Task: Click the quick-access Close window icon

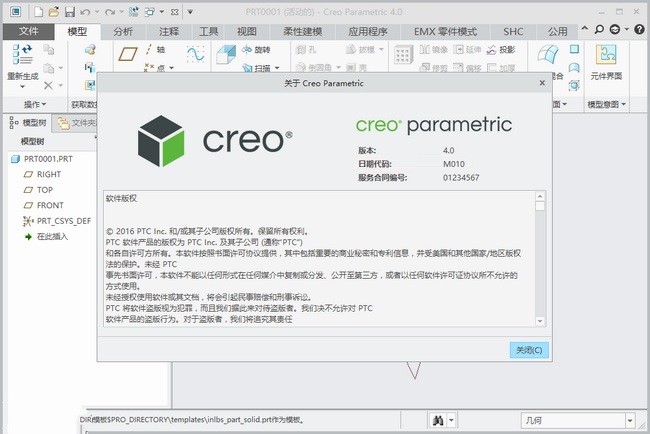Action: coord(175,12)
